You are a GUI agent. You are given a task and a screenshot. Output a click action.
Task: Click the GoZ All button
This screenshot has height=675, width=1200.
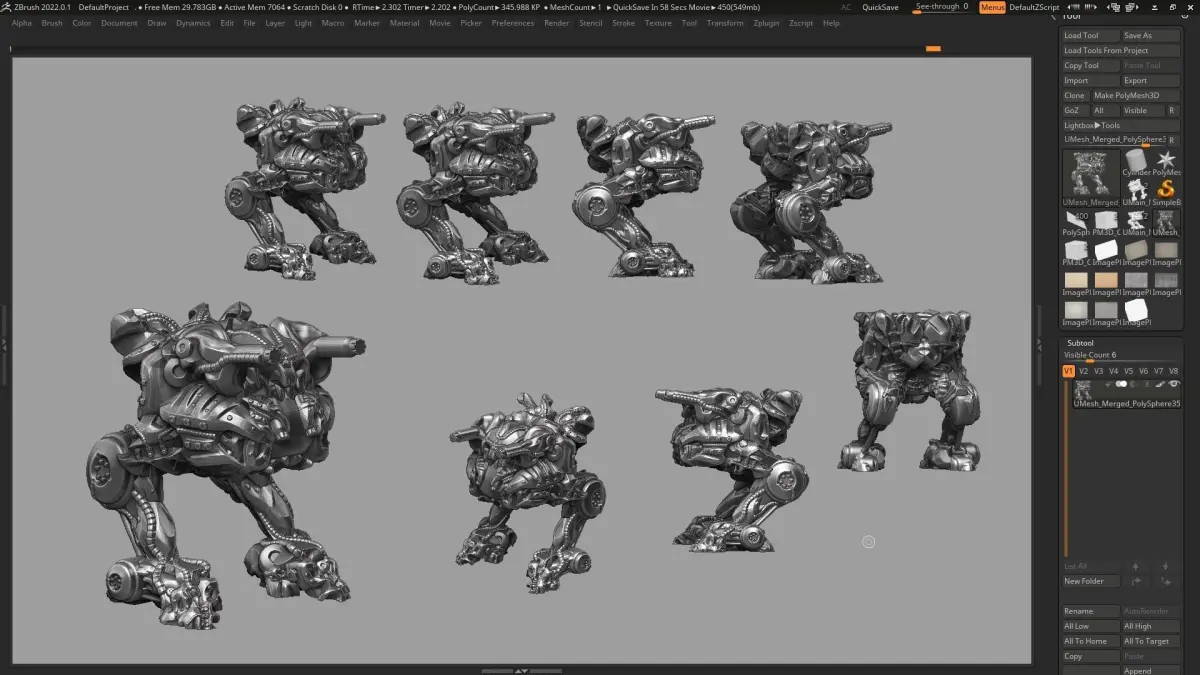point(1105,110)
